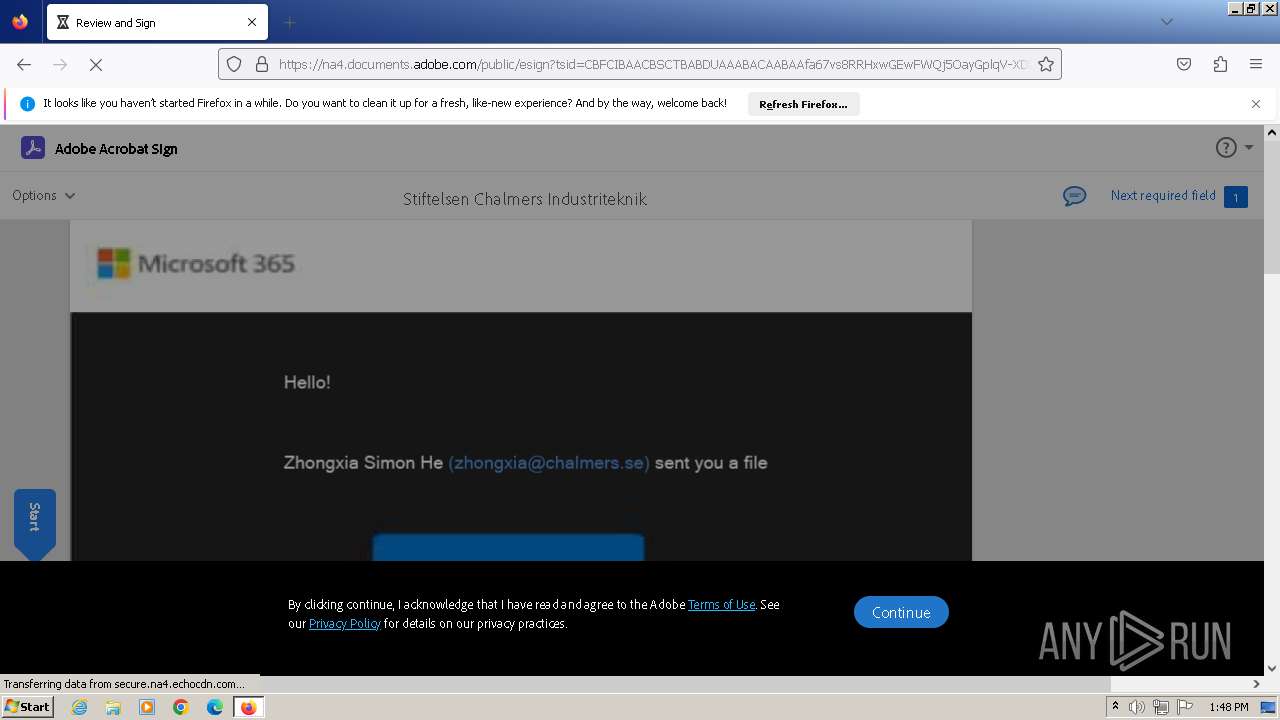The image size is (1280, 720).
Task: Open File Explorer from taskbar
Action: coord(113,707)
